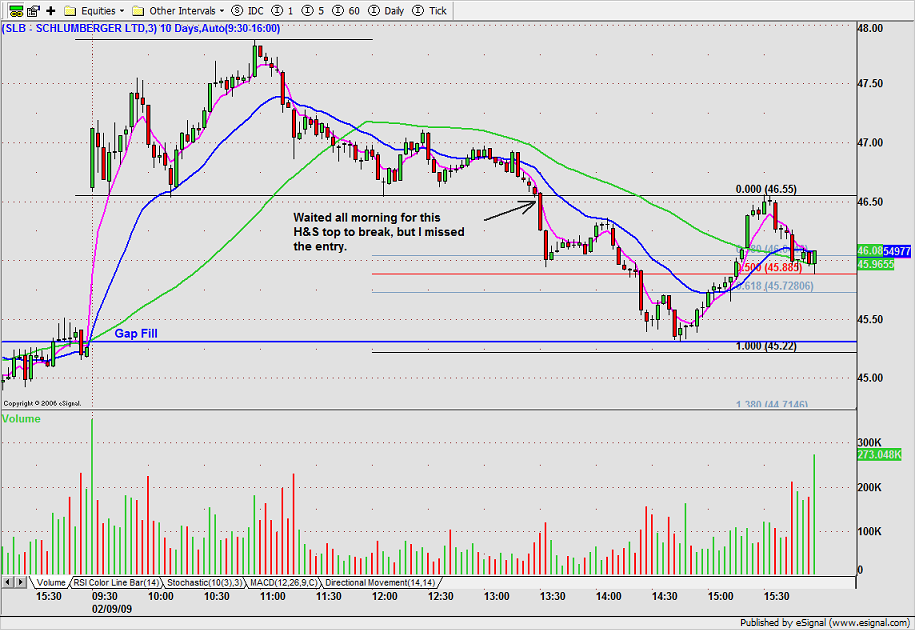The height and width of the screenshot is (630, 915).
Task: Select the RSI Color Line Bar(14) tab
Action: [116, 582]
